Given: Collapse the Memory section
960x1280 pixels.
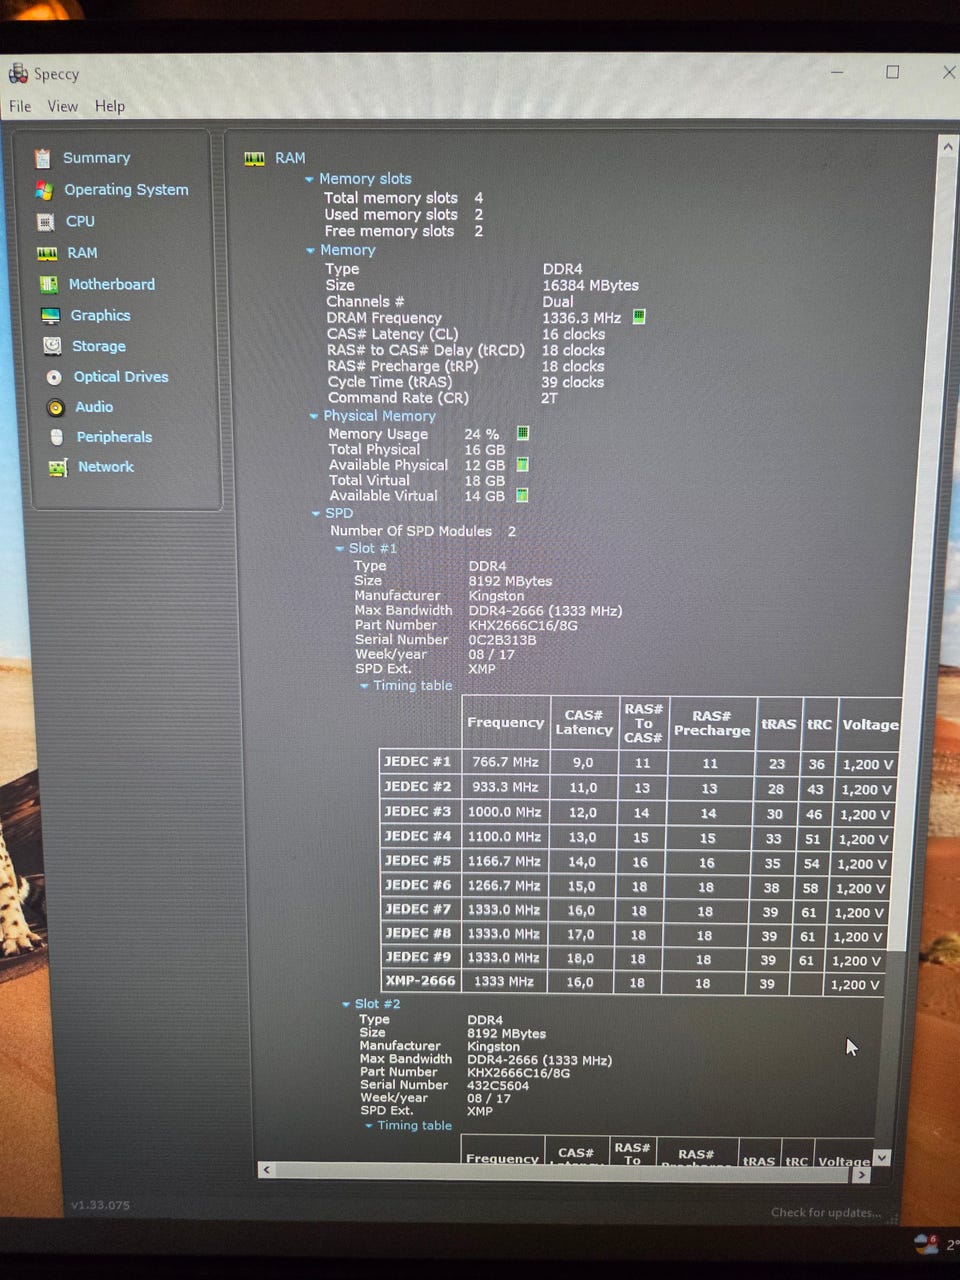Looking at the screenshot, I should click(x=310, y=251).
